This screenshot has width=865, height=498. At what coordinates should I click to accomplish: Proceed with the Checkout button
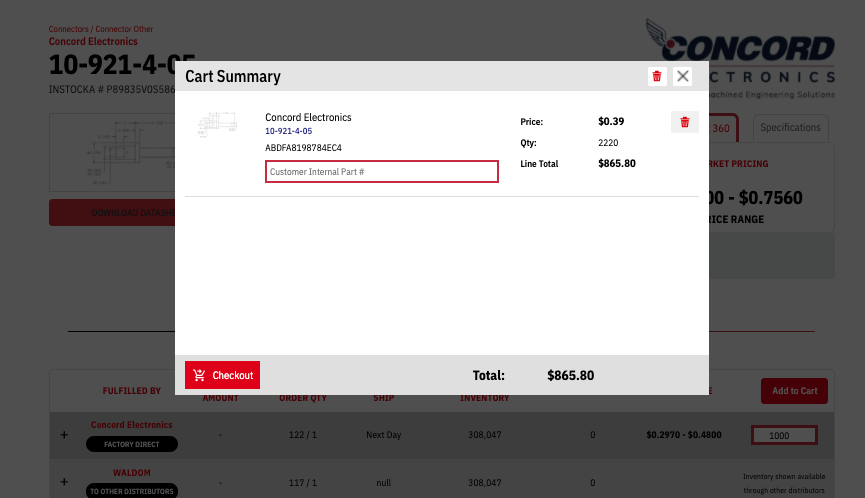[x=222, y=375]
